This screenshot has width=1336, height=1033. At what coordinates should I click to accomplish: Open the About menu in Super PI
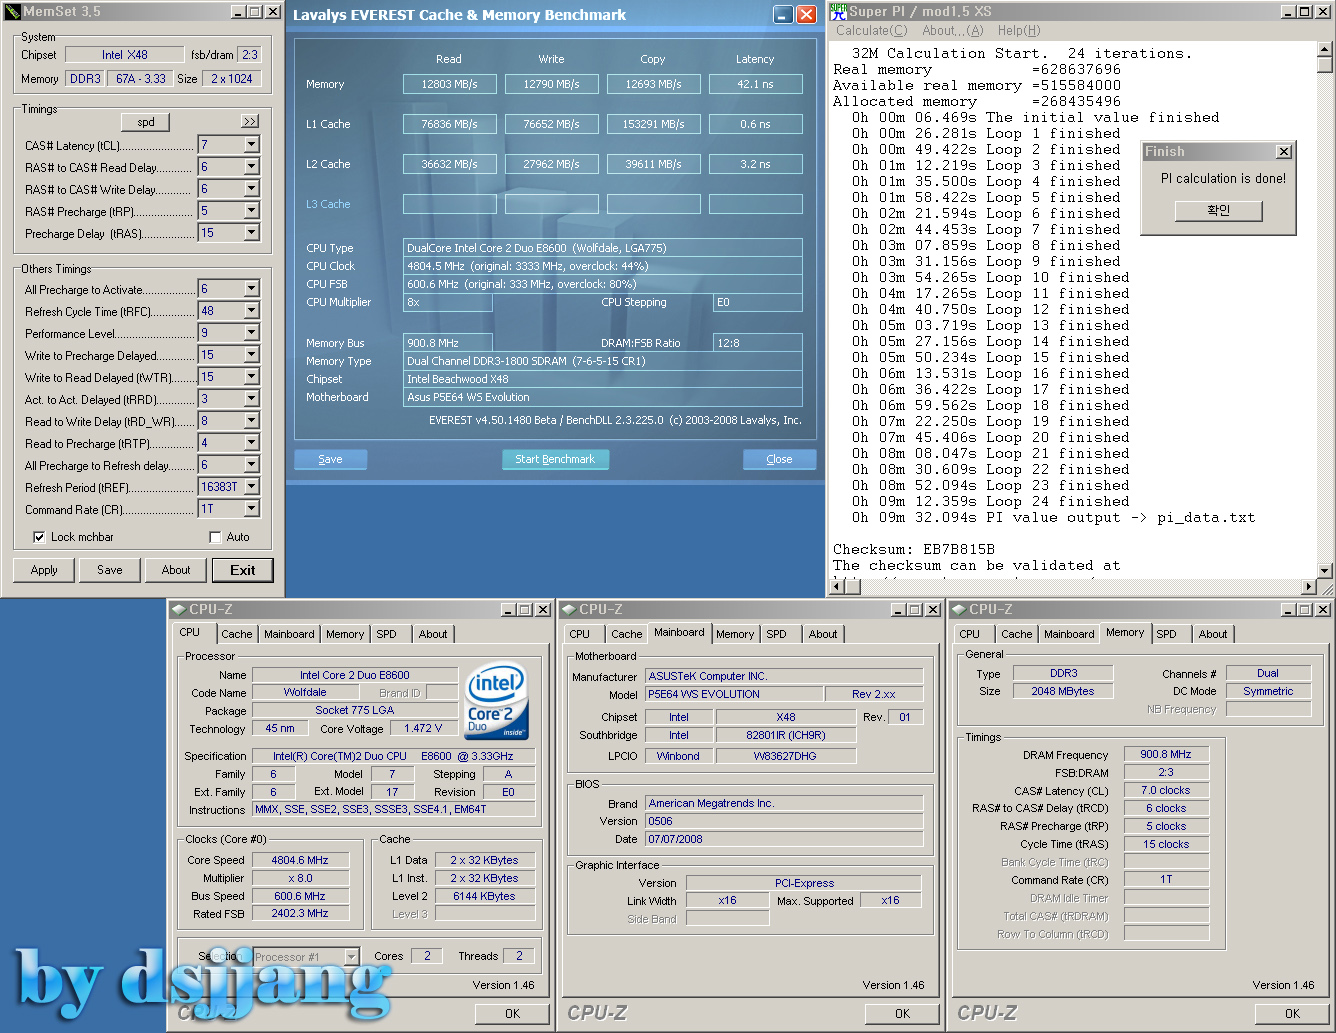pyautogui.click(x=952, y=31)
